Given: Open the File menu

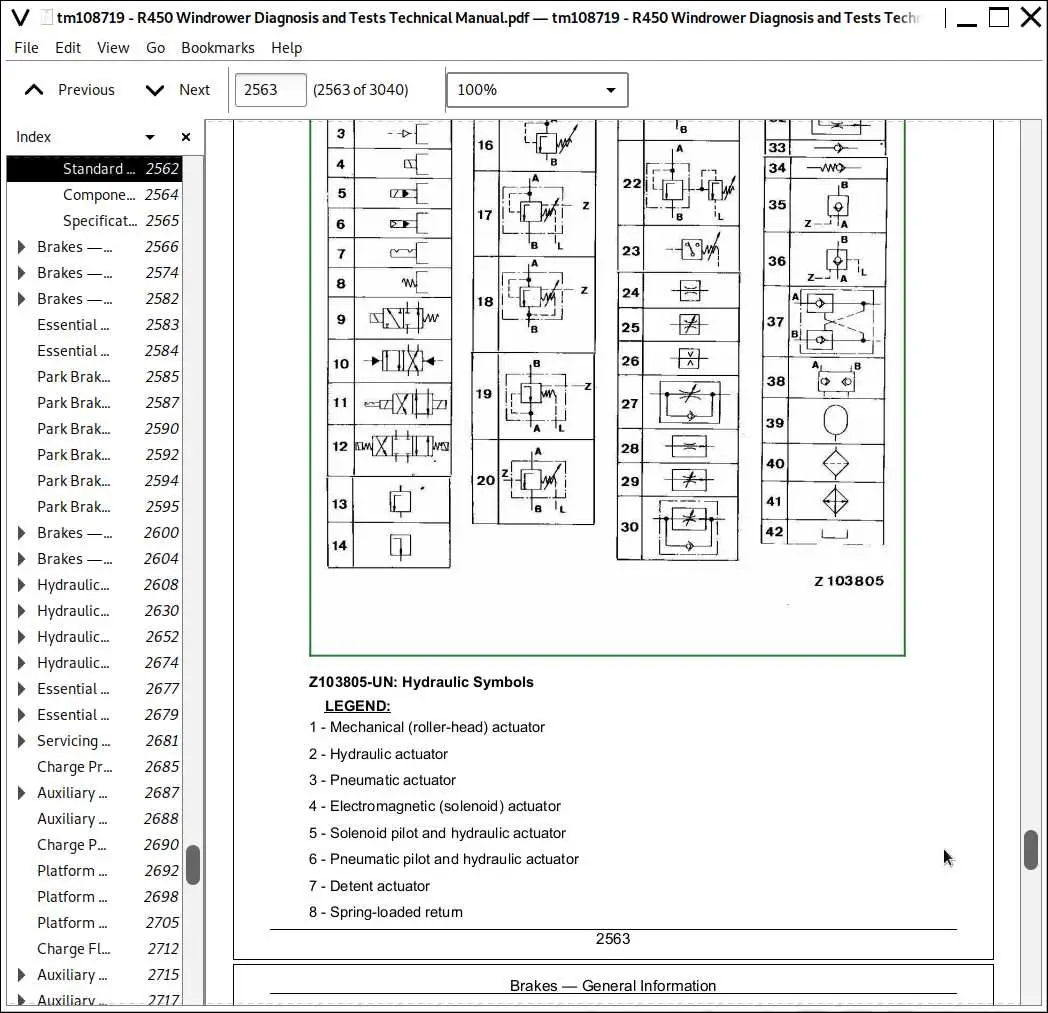Looking at the screenshot, I should (27, 47).
